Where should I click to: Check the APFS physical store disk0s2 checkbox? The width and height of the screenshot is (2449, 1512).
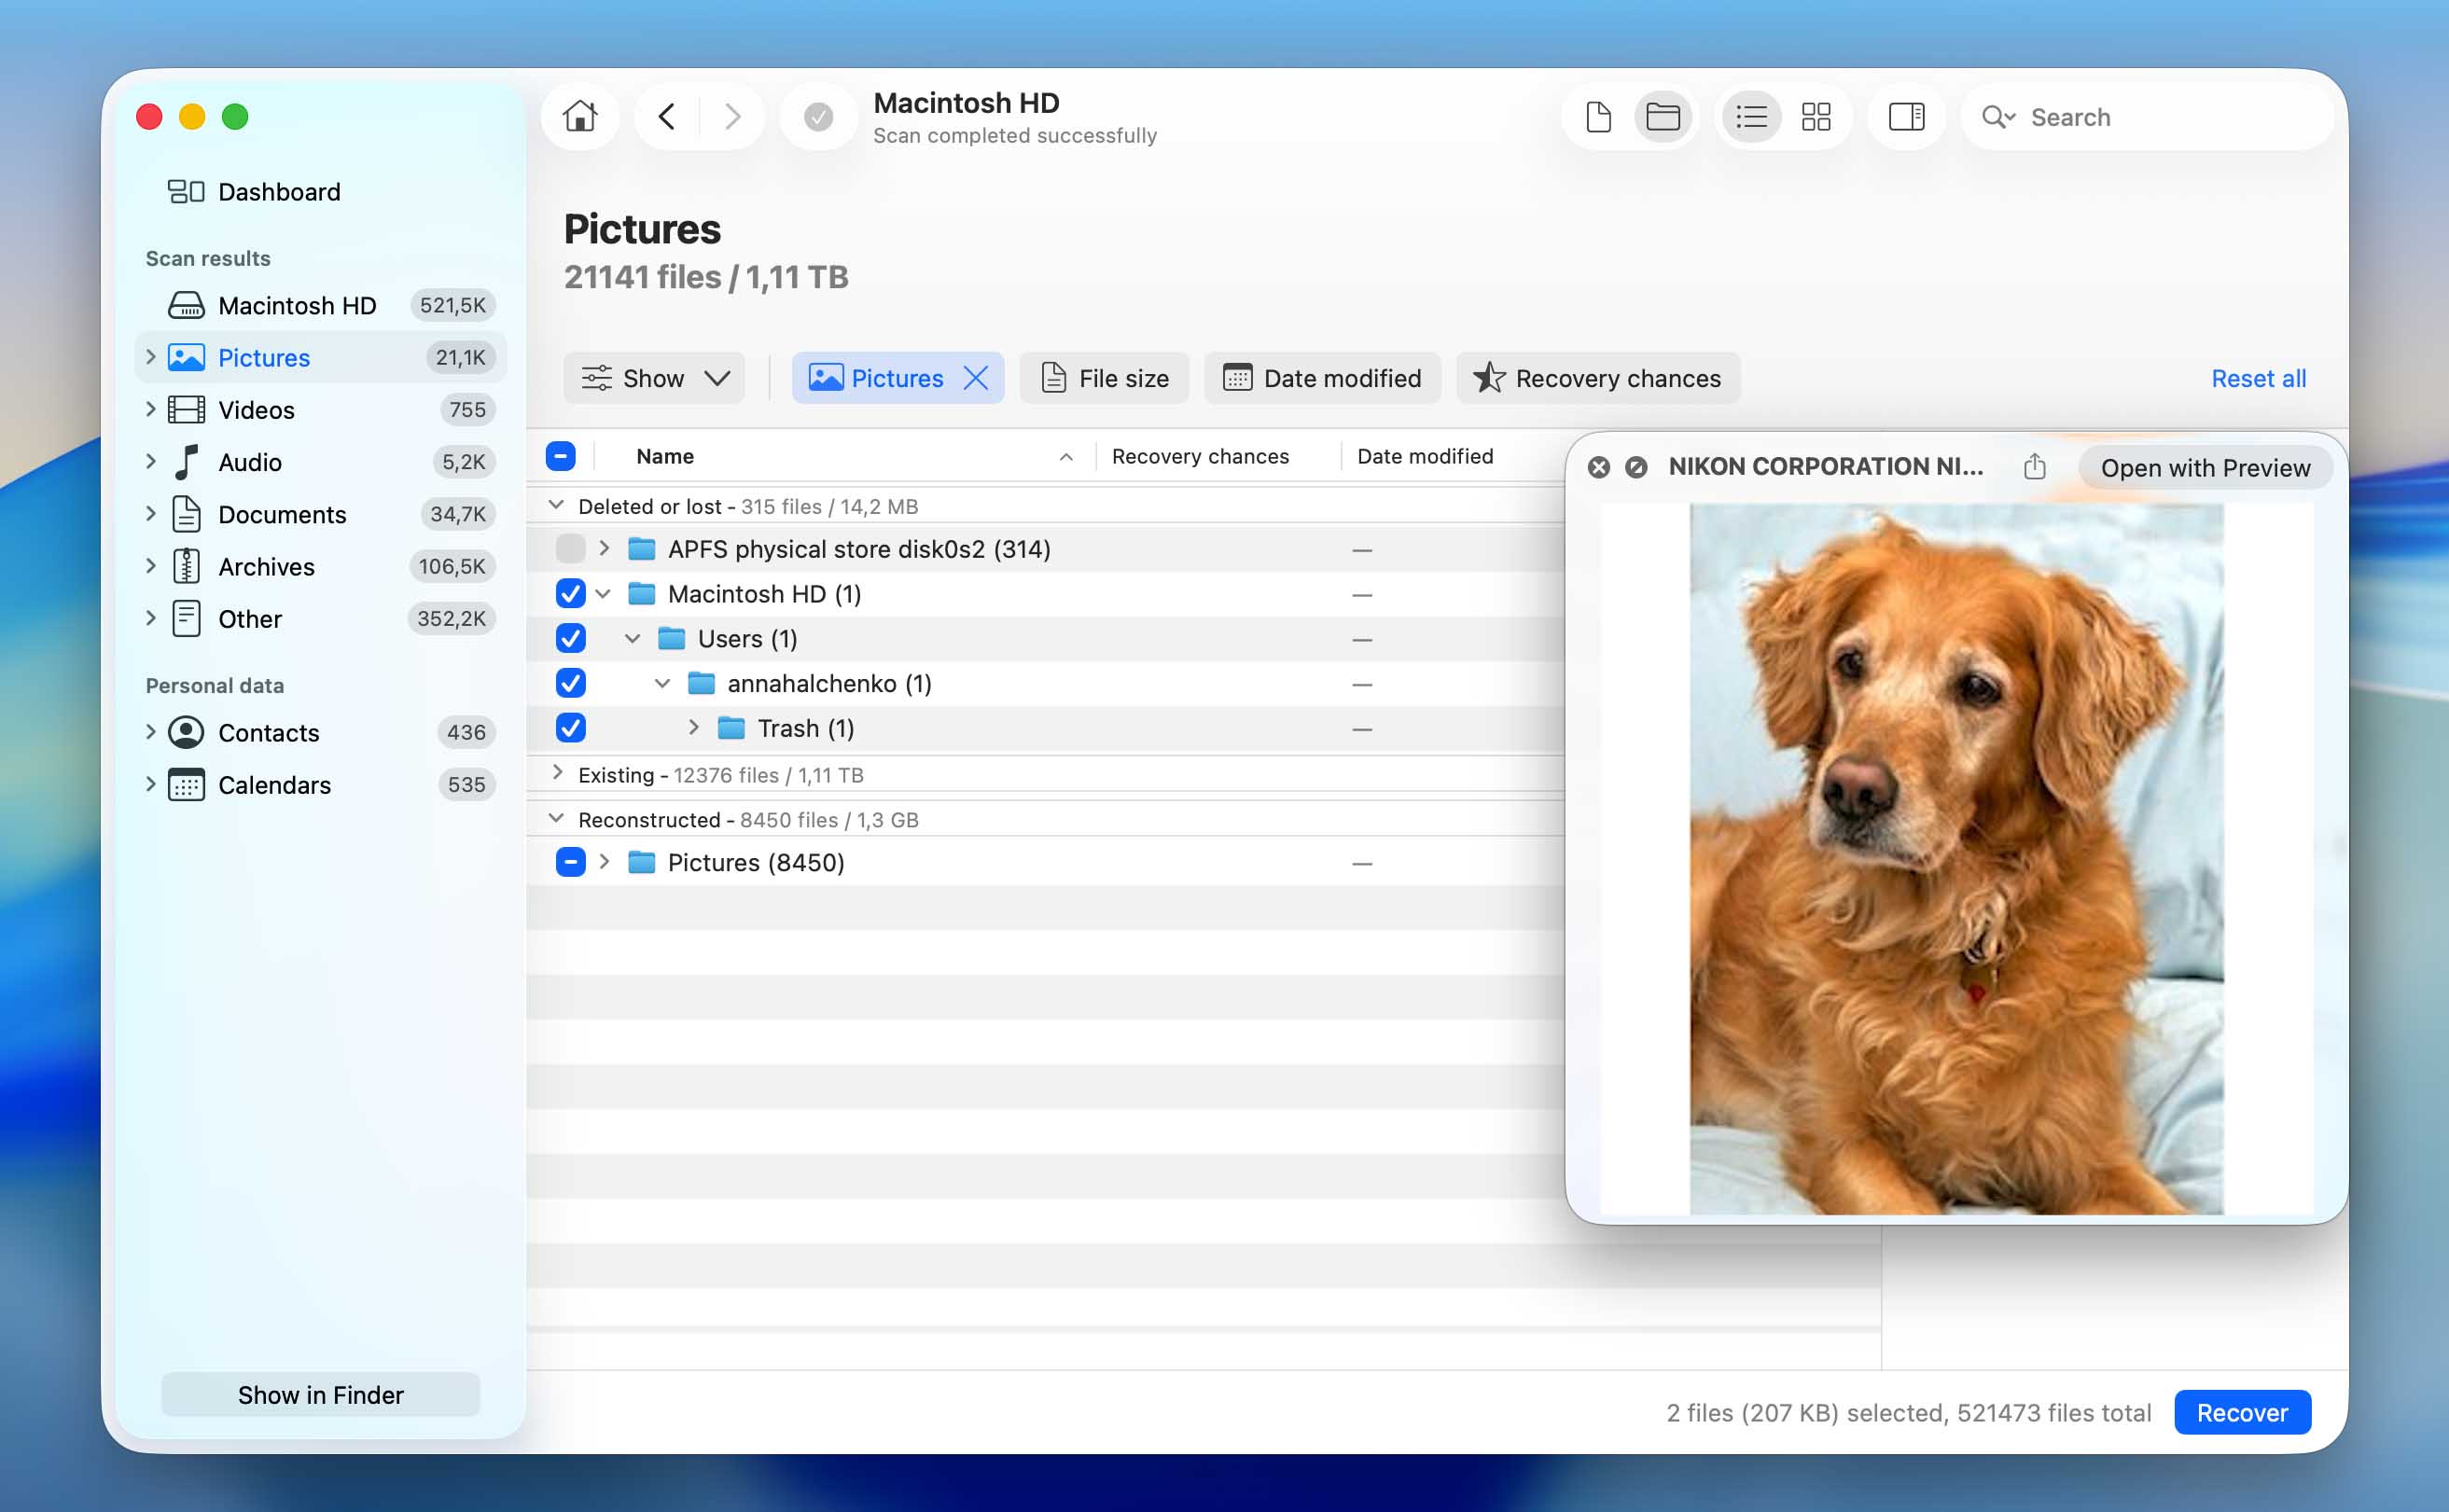pos(570,549)
